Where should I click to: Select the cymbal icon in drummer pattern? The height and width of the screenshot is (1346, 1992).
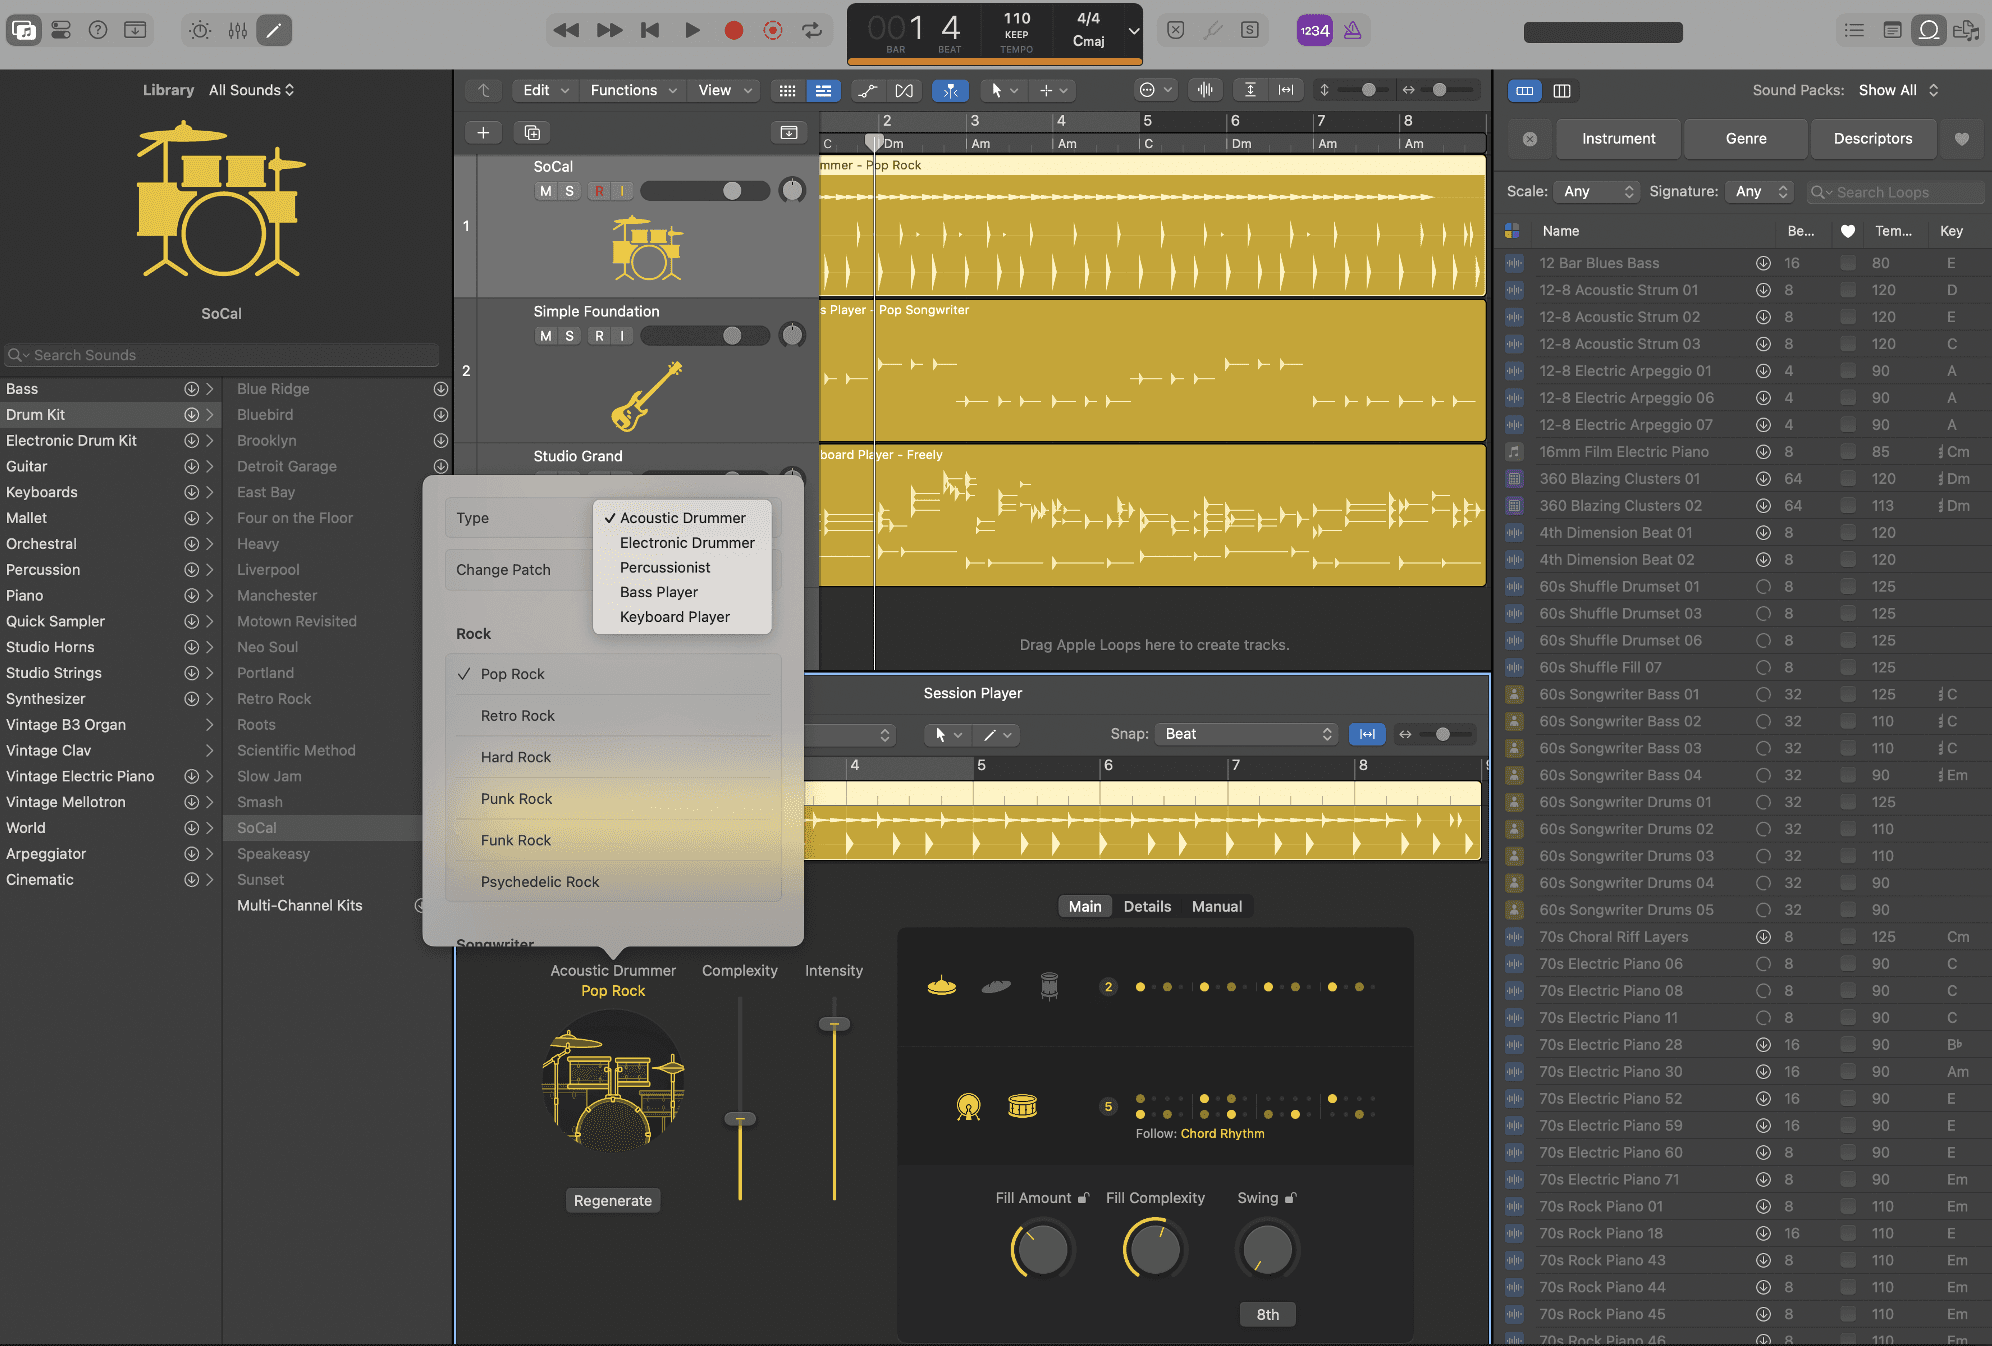[942, 987]
